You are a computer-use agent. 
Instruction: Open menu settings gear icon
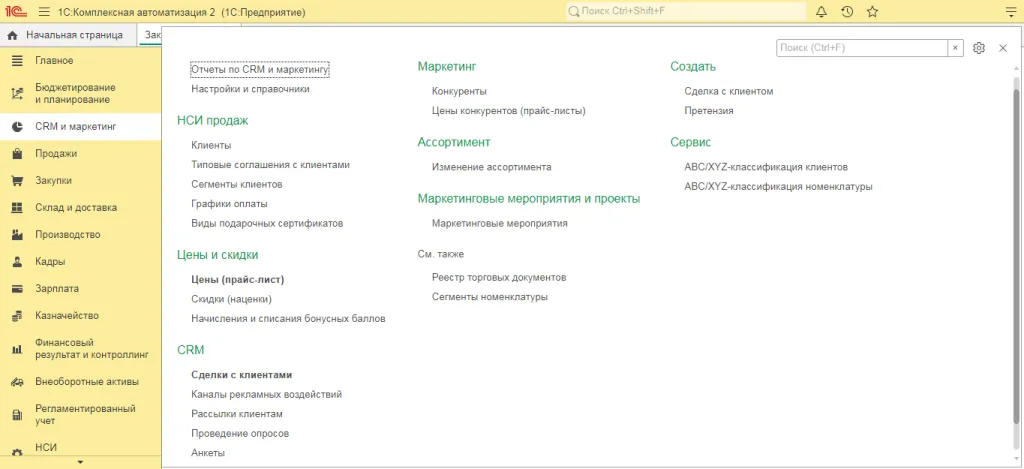pyautogui.click(x=979, y=48)
